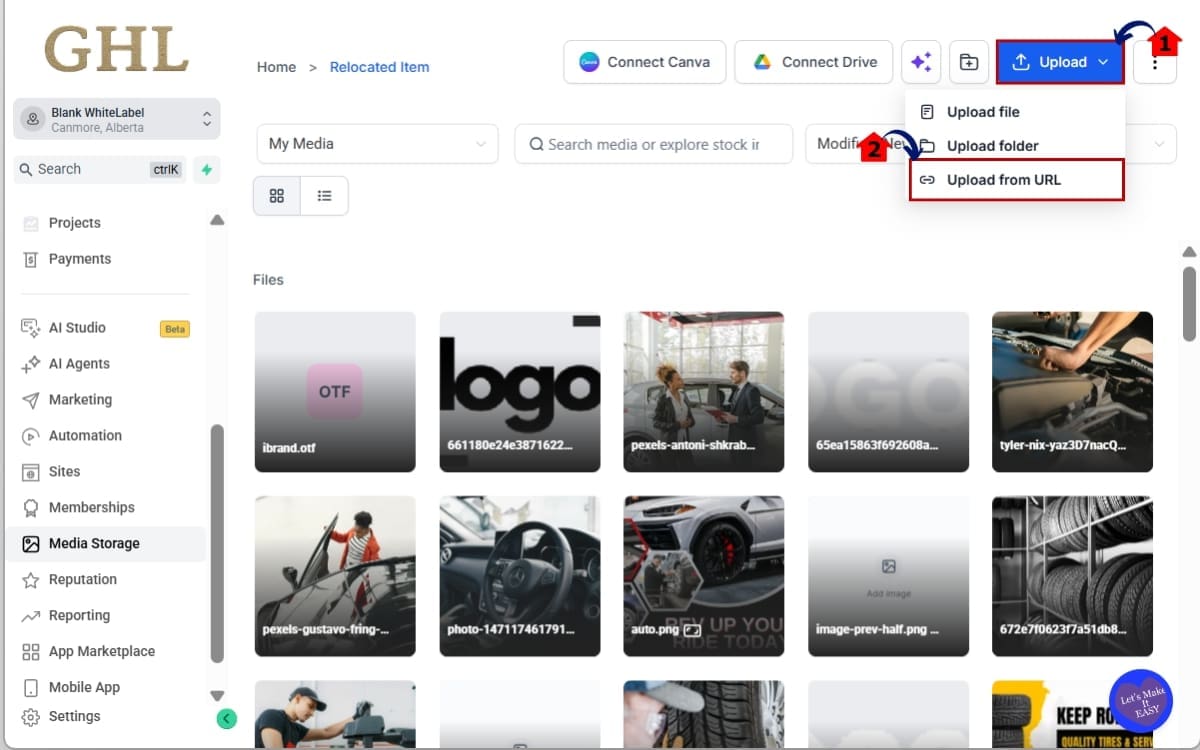
Task: Collapse sidebar with green arrow button
Action: [x=227, y=718]
